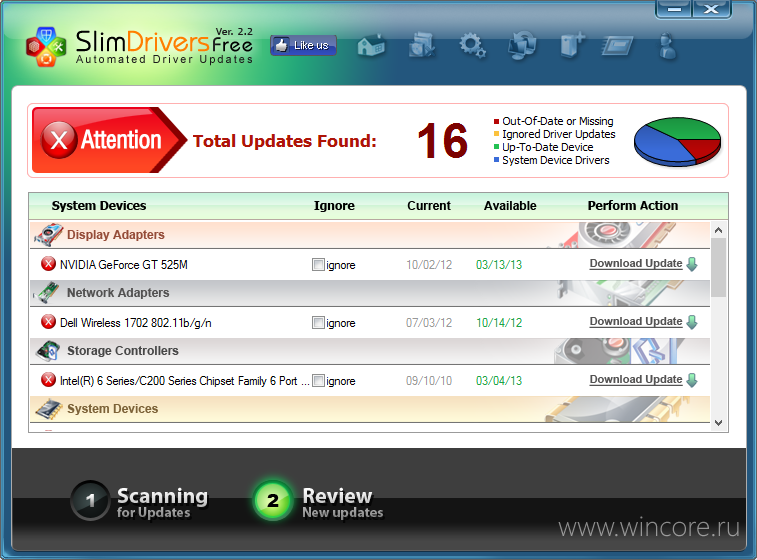The image size is (757, 560).
Task: Collapse the Display Adapters category header
Action: pyautogui.click(x=115, y=235)
